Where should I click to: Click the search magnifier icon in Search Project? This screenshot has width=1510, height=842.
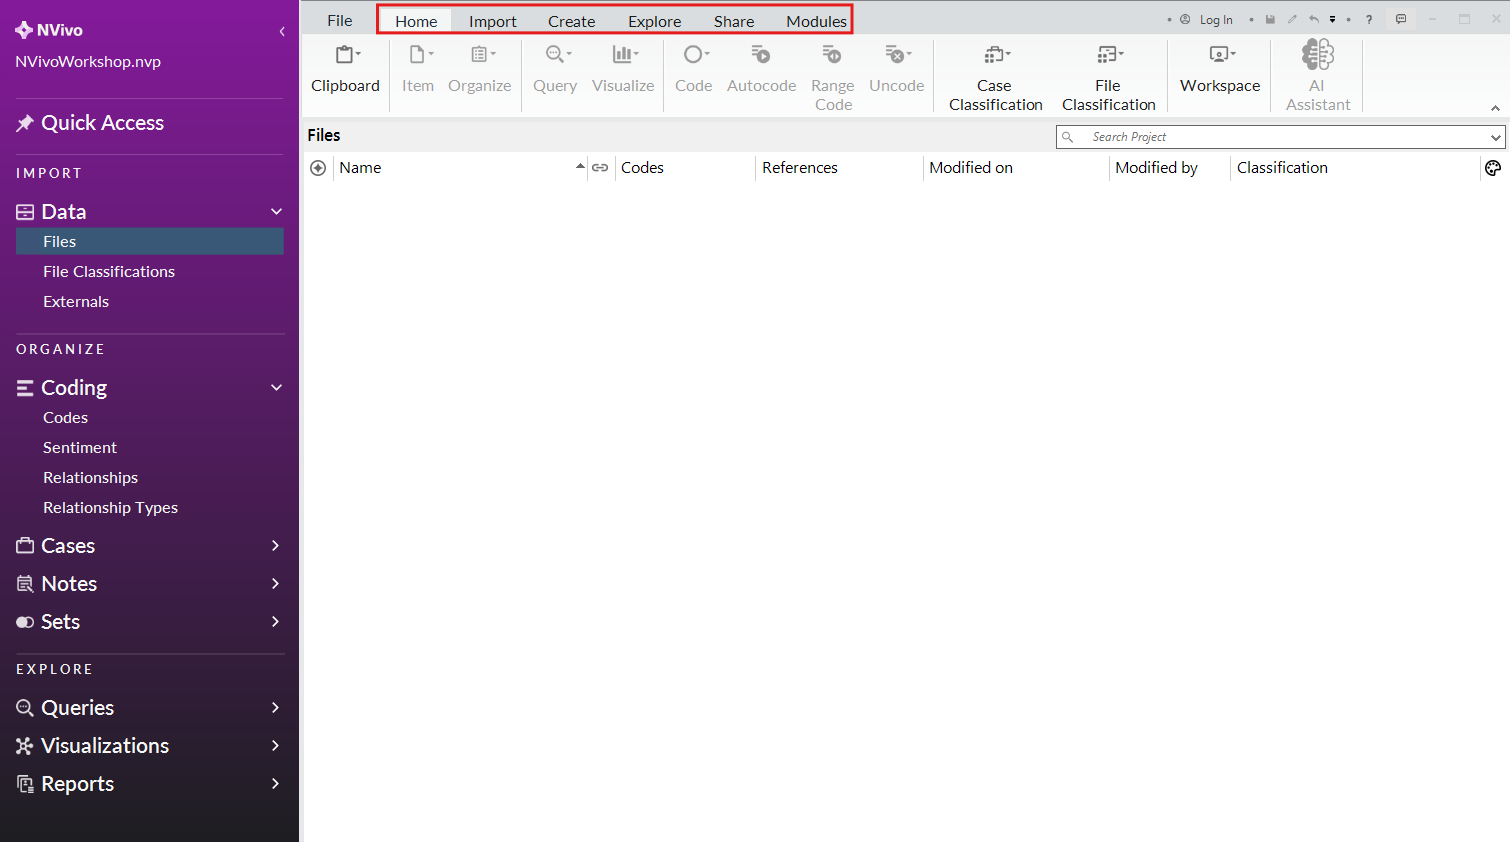(x=1068, y=137)
